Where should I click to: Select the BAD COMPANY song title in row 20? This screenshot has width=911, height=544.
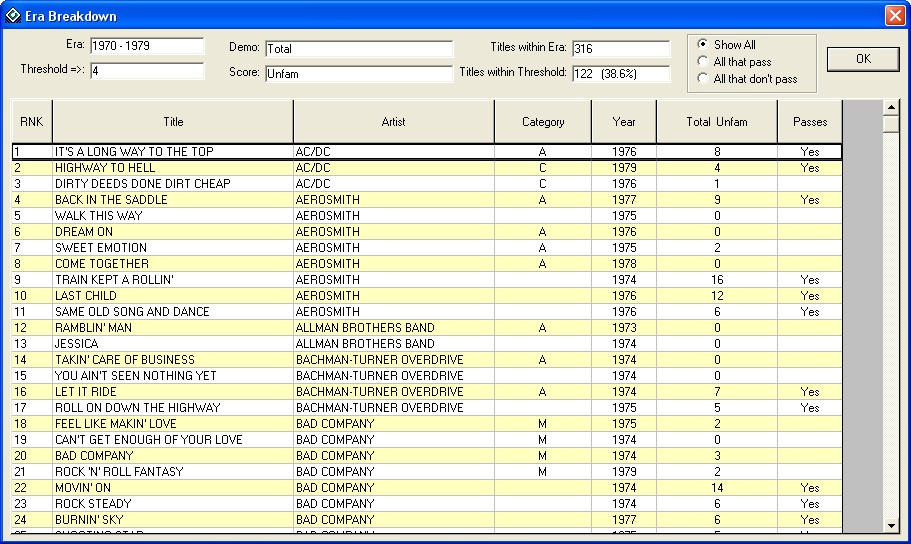pos(94,456)
